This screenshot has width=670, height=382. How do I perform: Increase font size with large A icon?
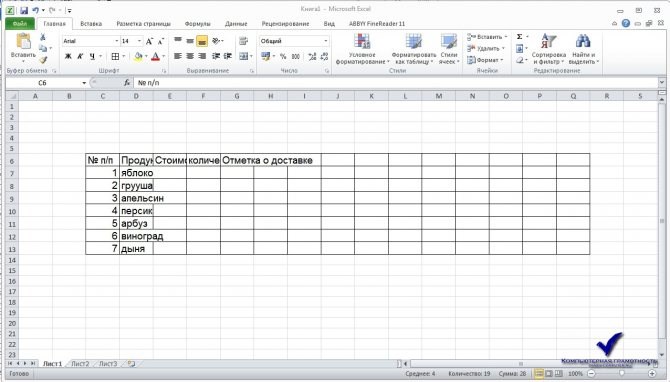click(149, 41)
